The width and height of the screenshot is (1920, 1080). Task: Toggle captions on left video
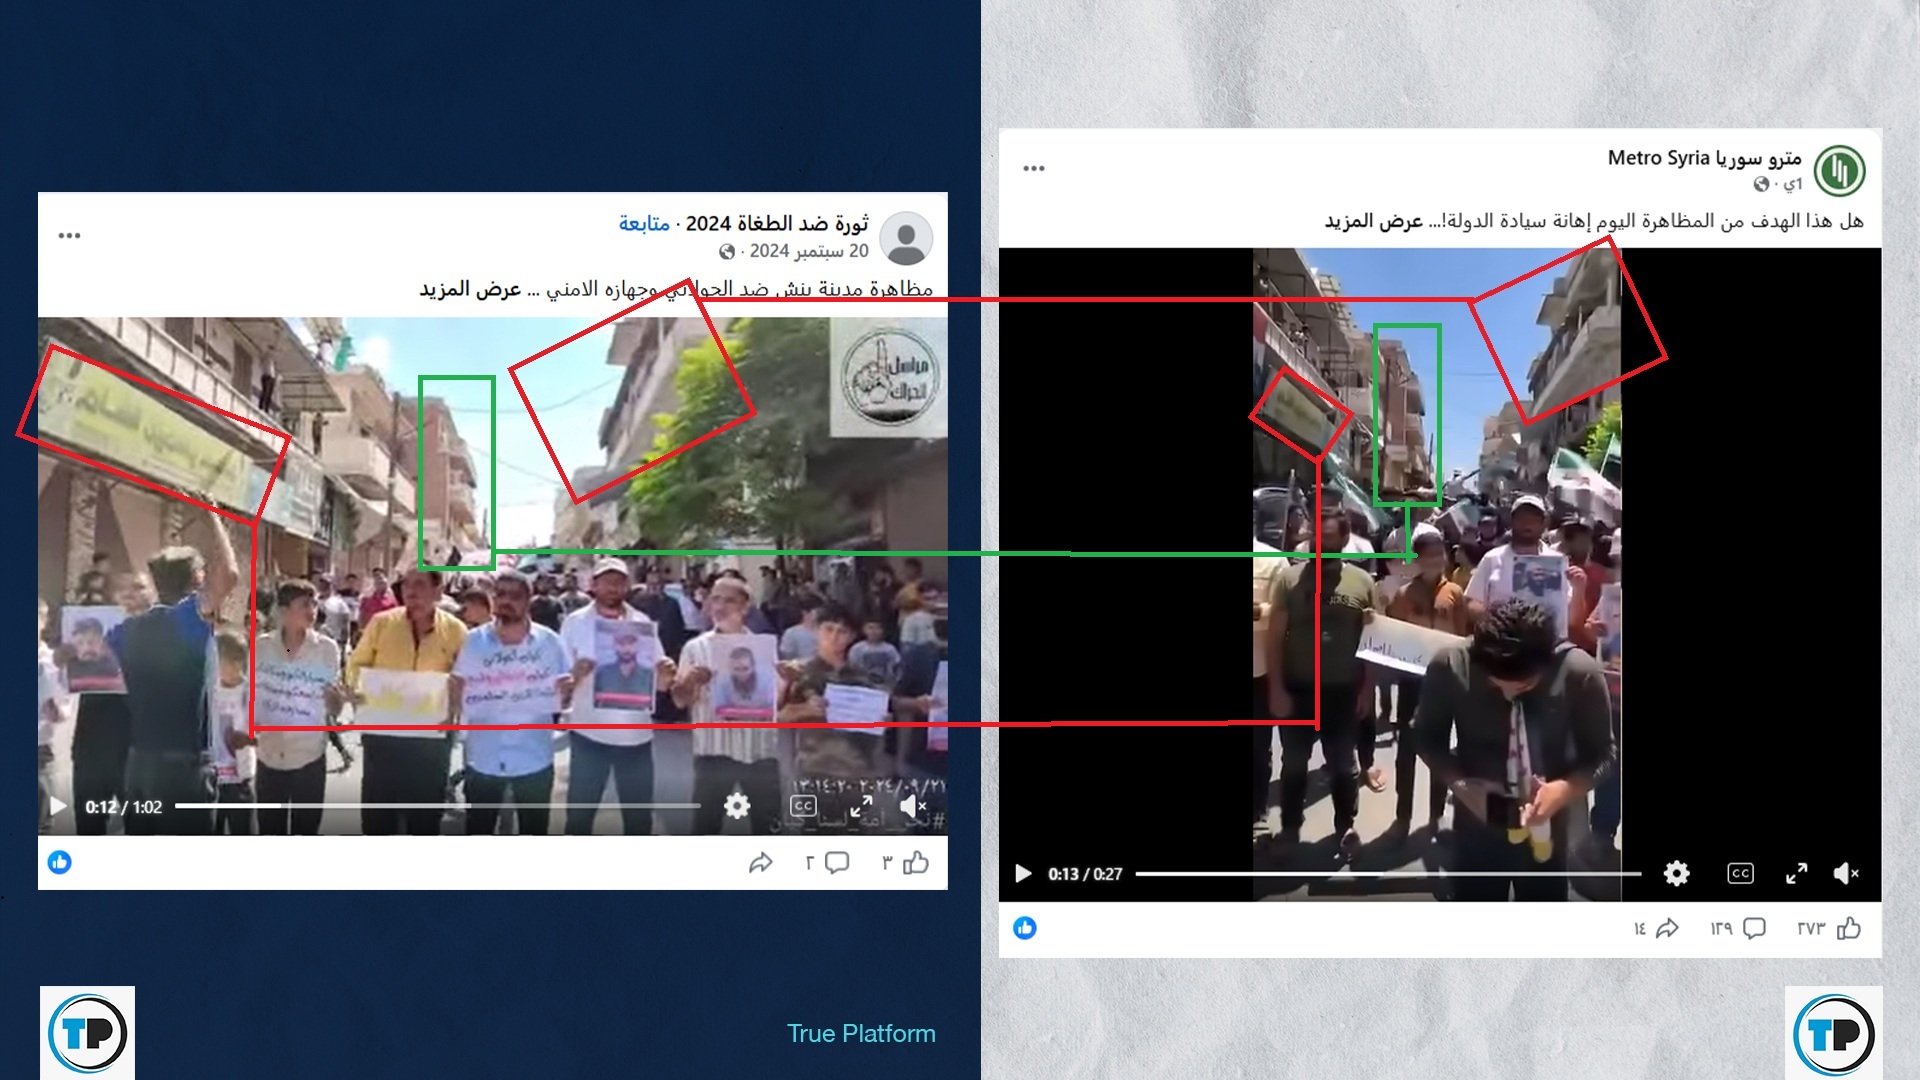pos(803,806)
